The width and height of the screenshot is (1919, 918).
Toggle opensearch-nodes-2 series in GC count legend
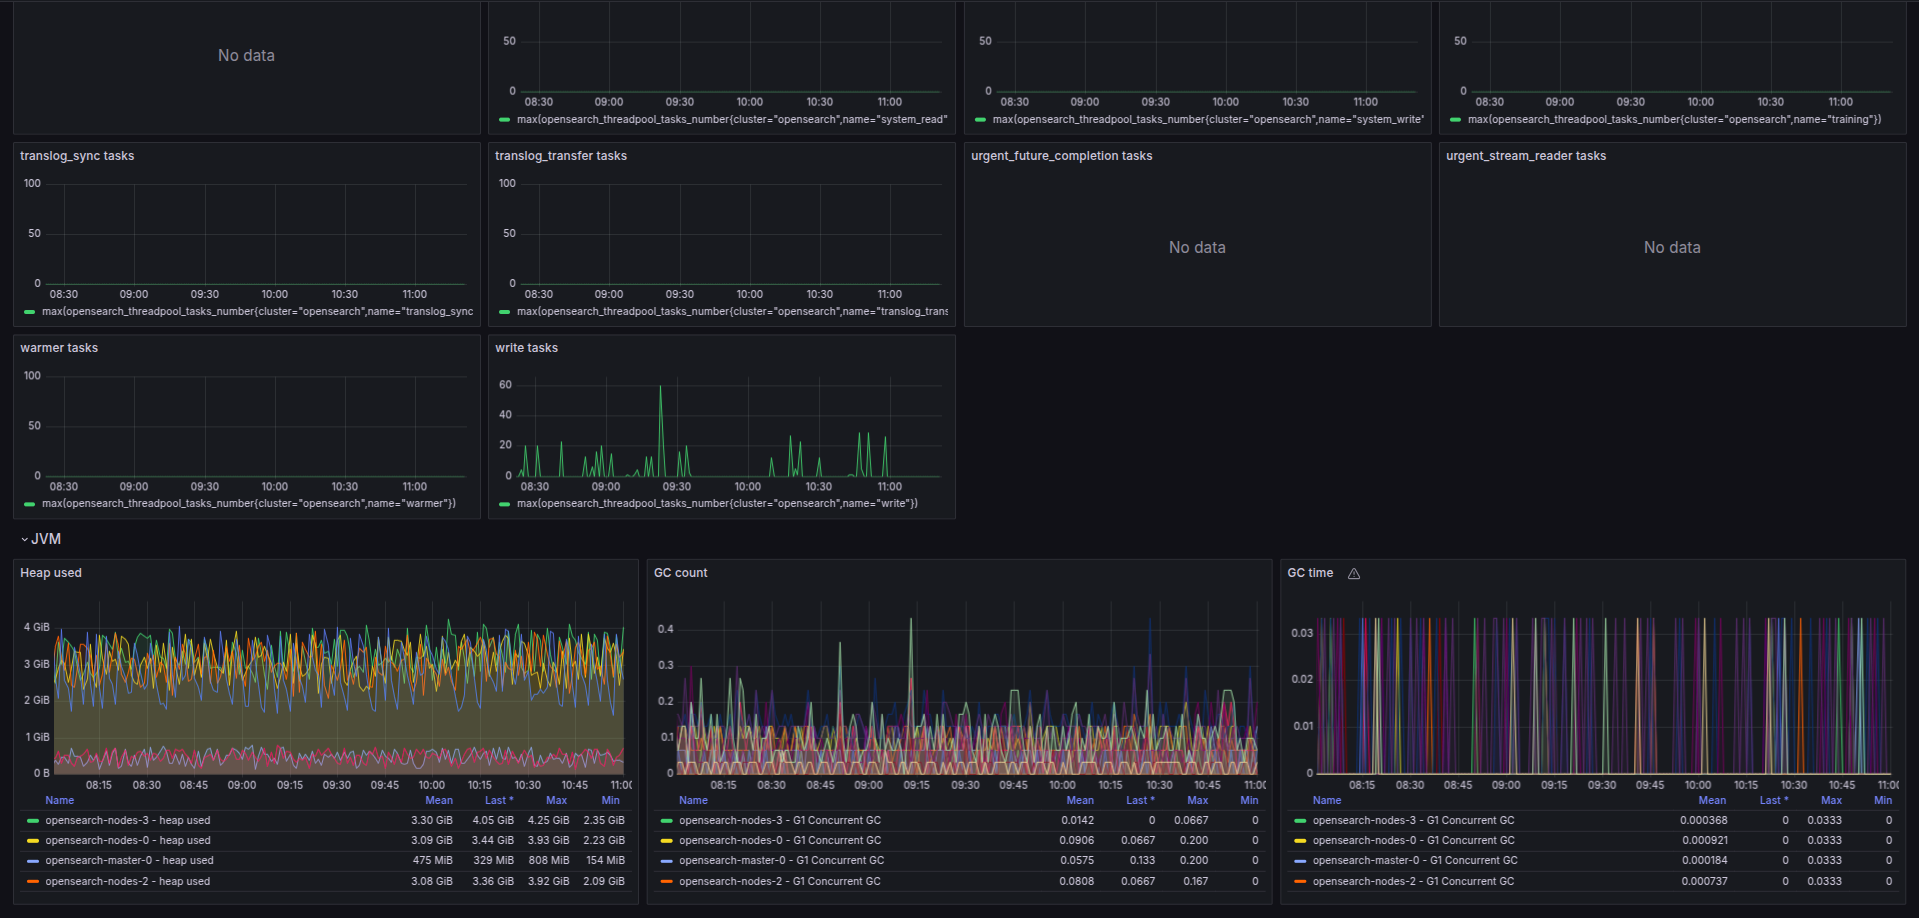pos(779,881)
